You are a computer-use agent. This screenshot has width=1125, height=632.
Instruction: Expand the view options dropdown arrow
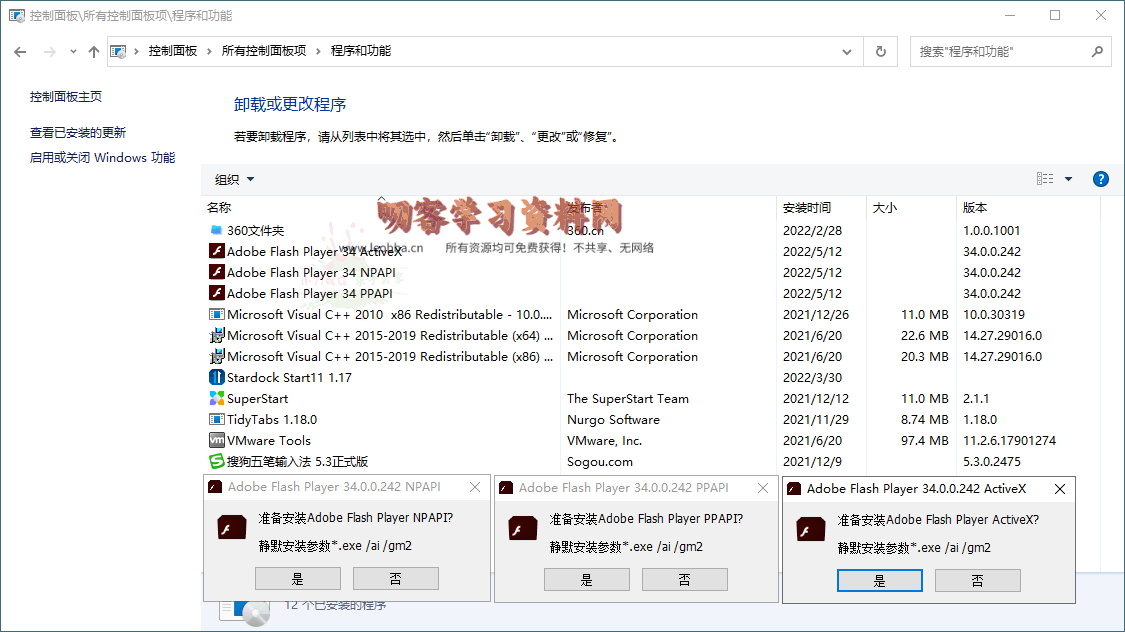coord(1068,179)
